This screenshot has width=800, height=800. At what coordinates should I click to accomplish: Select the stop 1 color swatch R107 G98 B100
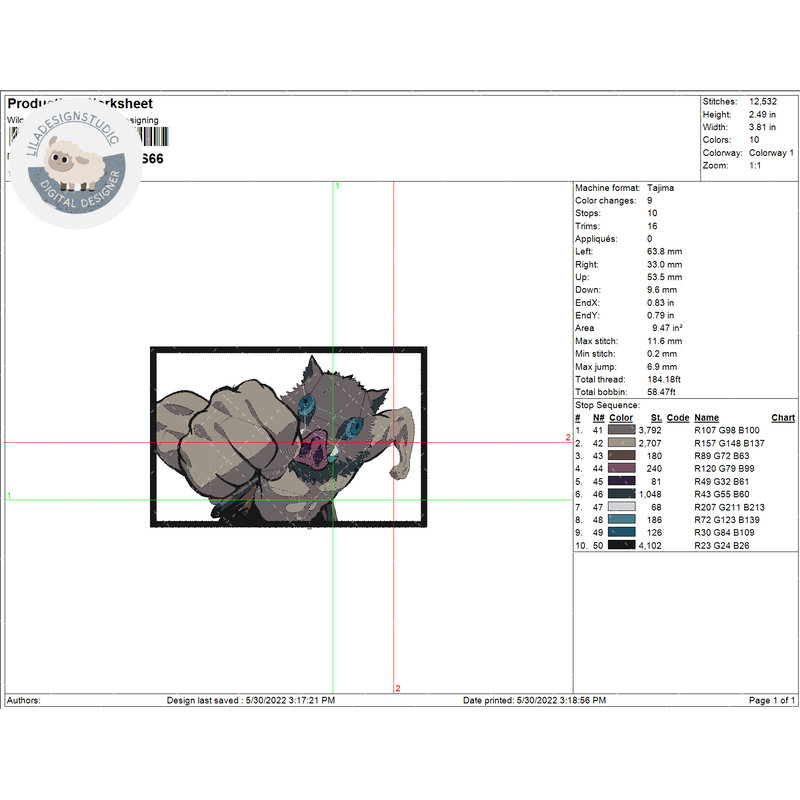pos(621,430)
